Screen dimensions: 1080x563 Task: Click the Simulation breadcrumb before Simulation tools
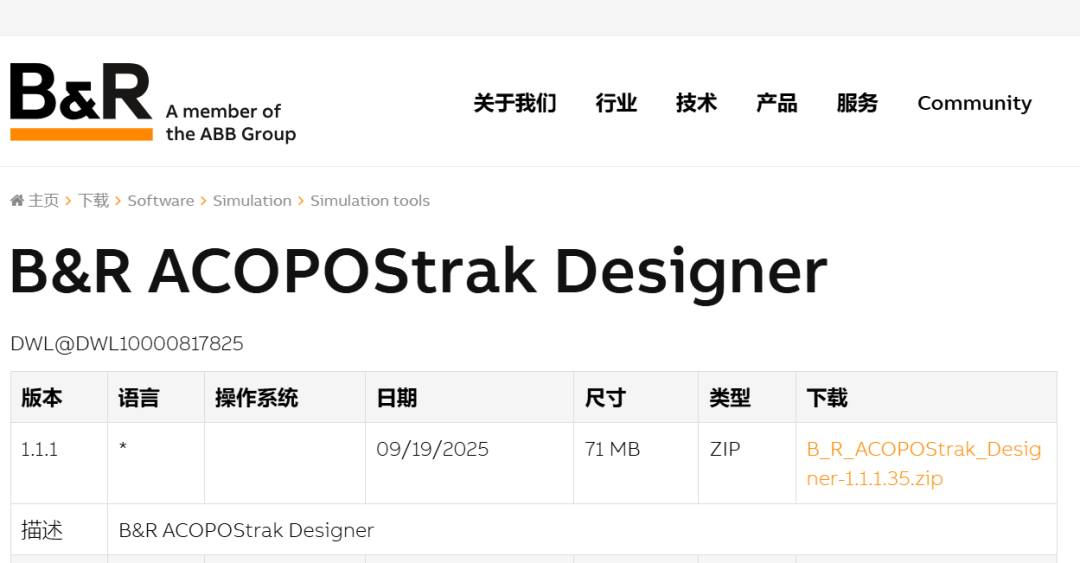point(252,201)
